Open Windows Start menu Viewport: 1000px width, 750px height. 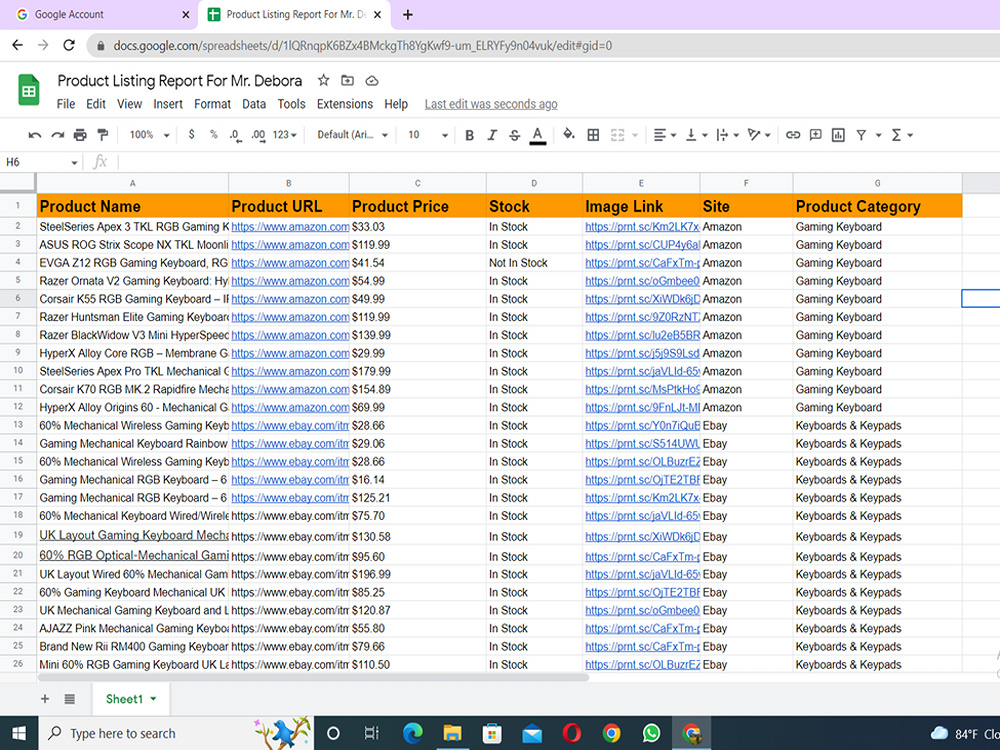coord(18,733)
